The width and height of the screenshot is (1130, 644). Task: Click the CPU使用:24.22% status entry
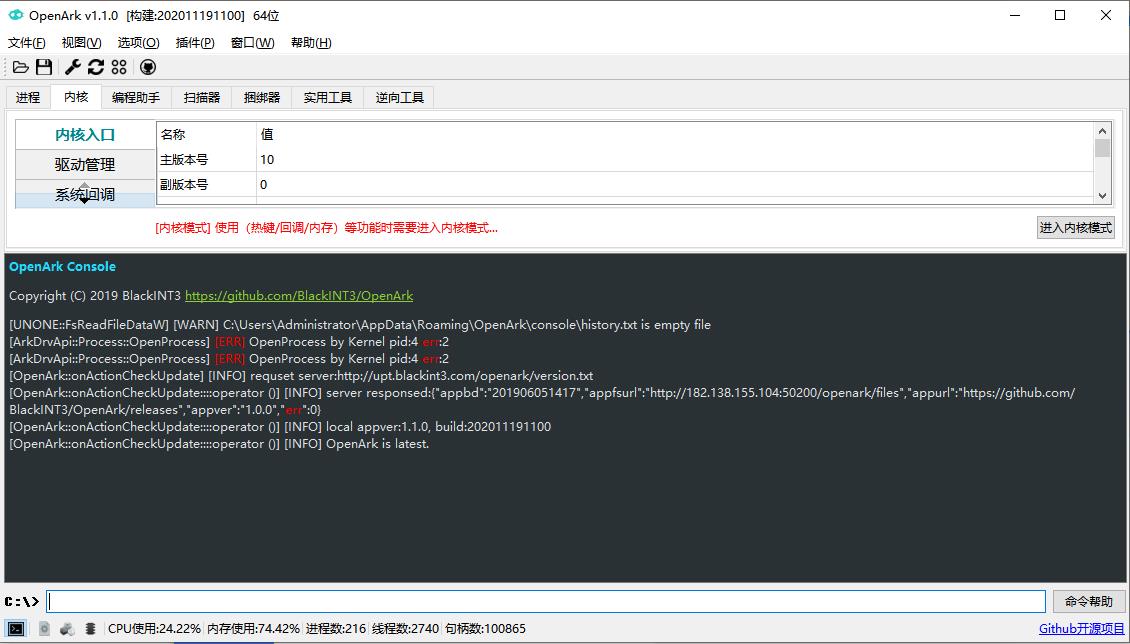pyautogui.click(x=154, y=629)
